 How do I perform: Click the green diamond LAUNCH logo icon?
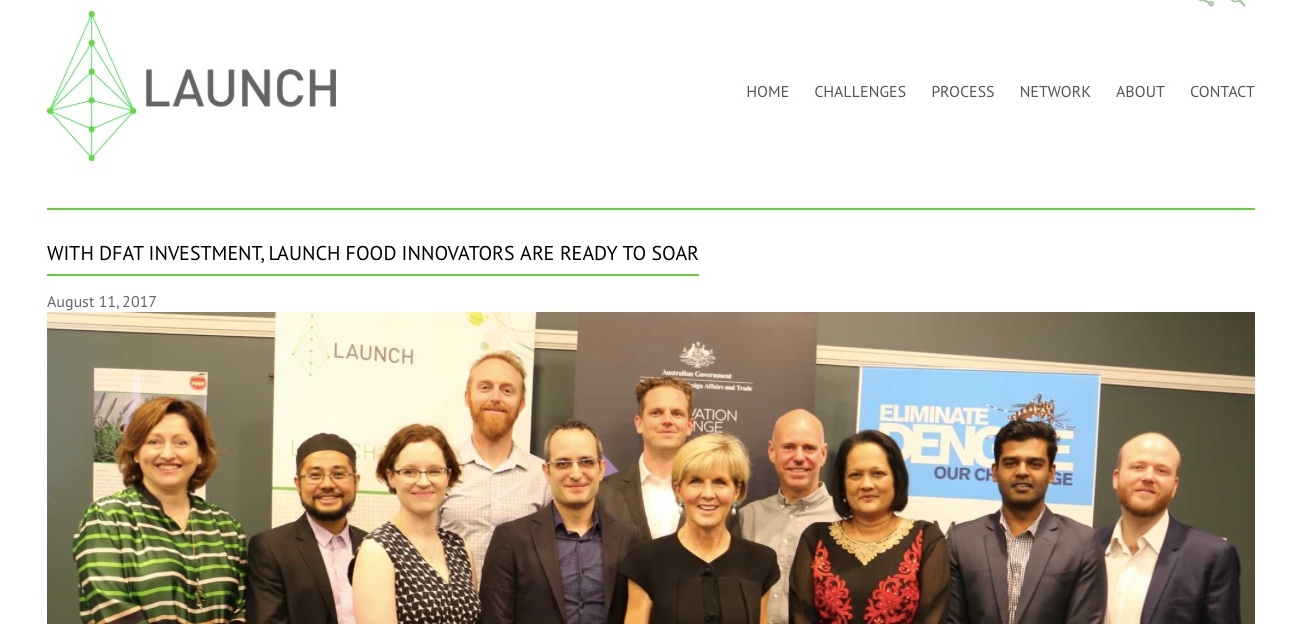pyautogui.click(x=91, y=86)
